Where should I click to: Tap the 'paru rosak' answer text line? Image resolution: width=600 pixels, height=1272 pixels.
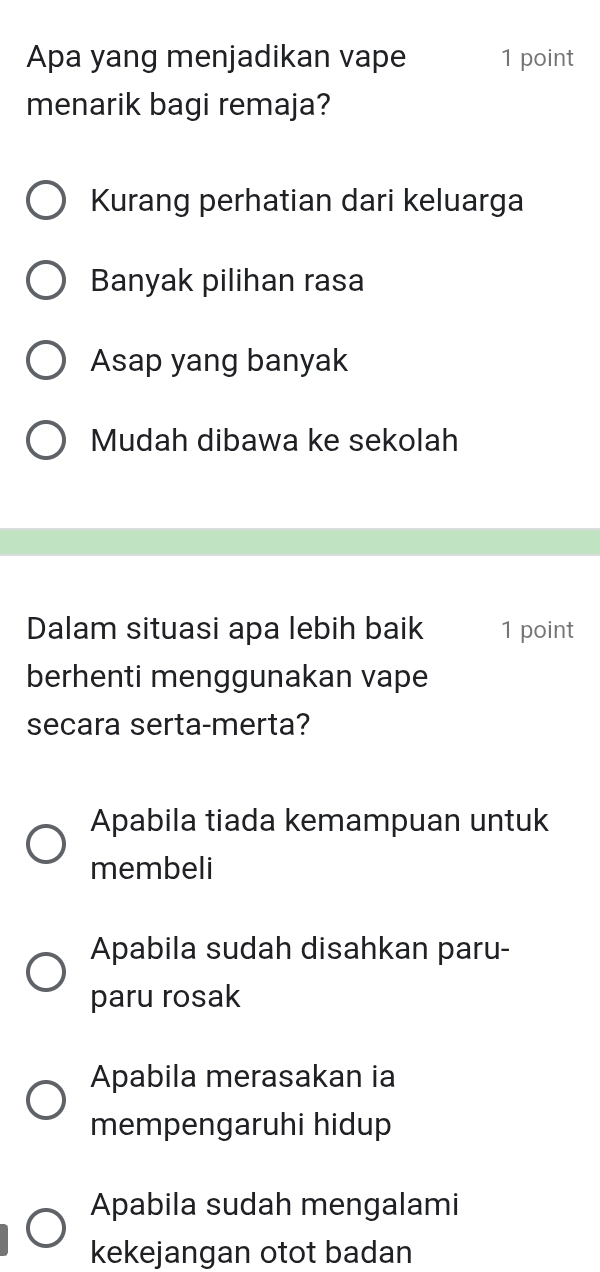[x=166, y=996]
